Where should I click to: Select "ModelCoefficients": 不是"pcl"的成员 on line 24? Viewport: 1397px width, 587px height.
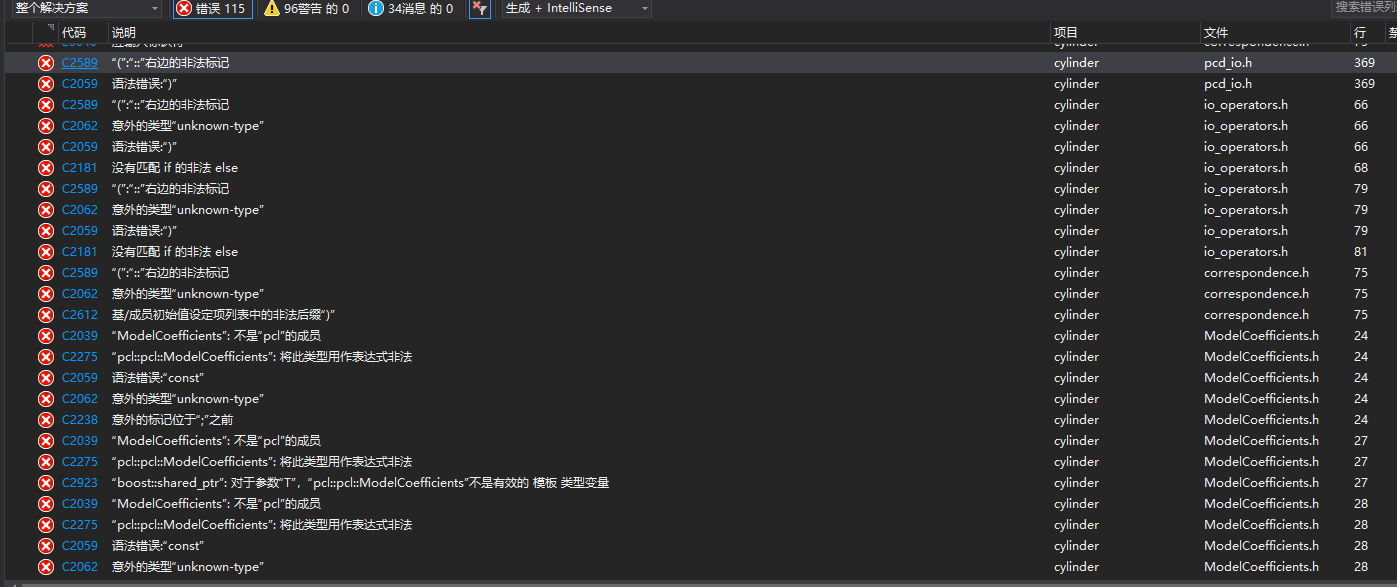pyautogui.click(x=216, y=336)
